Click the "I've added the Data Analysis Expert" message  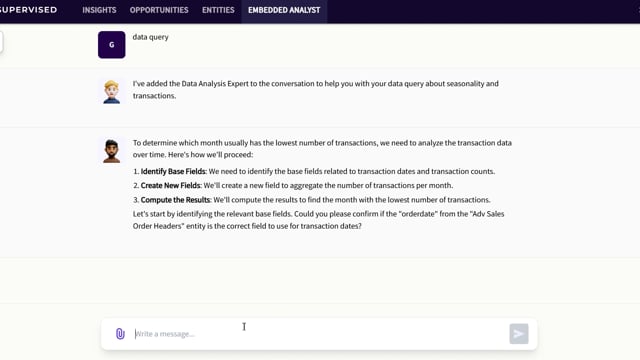(x=316, y=89)
